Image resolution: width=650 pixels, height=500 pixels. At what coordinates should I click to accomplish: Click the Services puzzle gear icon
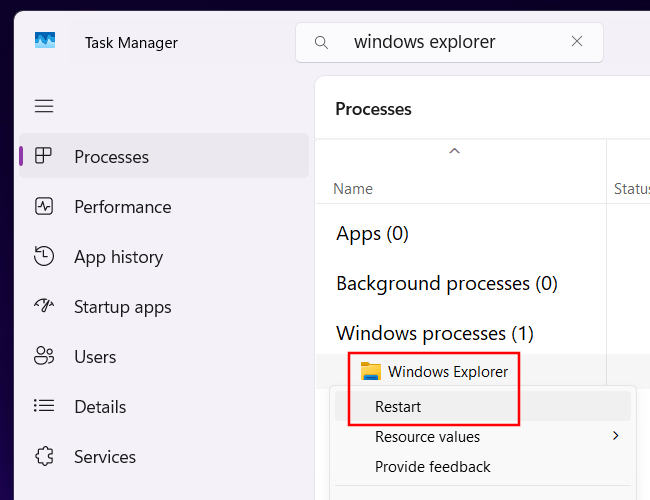coord(44,456)
